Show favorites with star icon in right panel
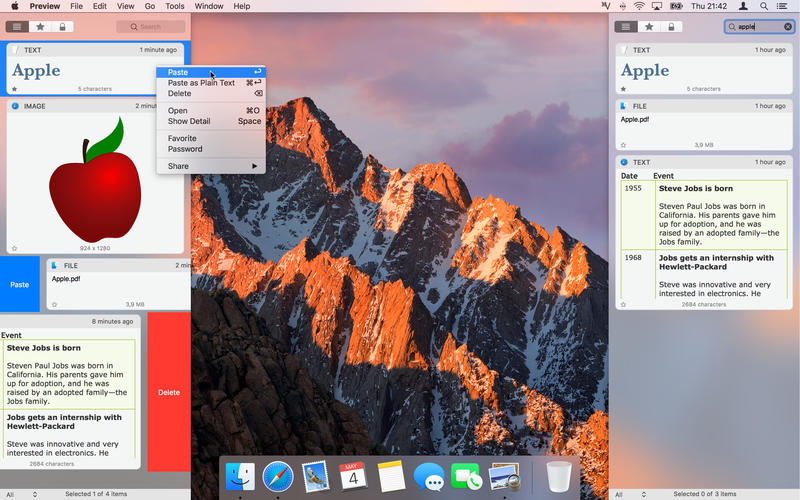This screenshot has width=800, height=500. [x=649, y=27]
